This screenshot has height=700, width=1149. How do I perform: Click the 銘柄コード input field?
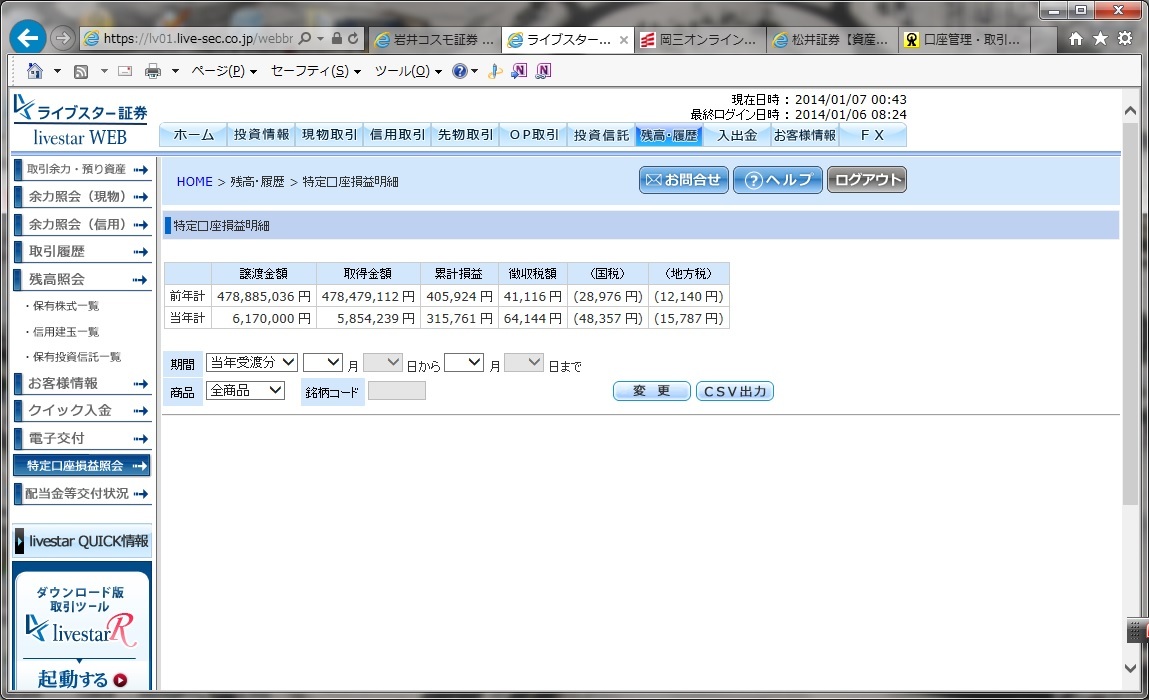click(396, 391)
